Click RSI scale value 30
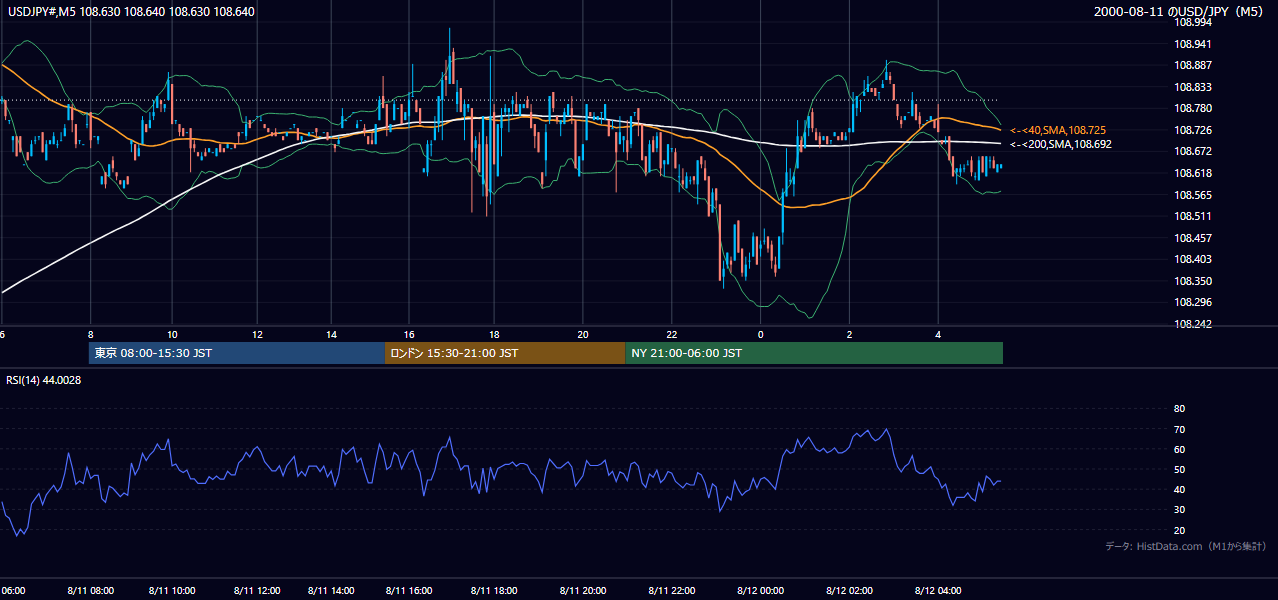 click(x=1179, y=510)
